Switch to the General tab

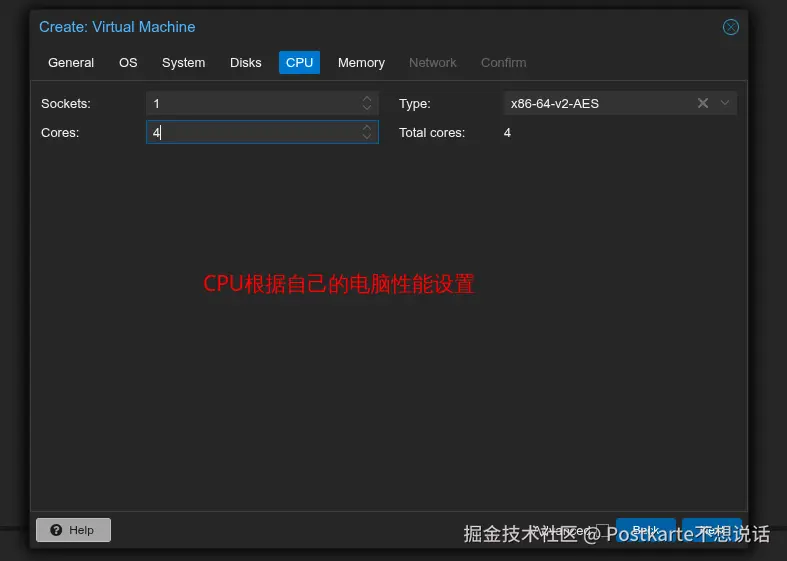71,63
